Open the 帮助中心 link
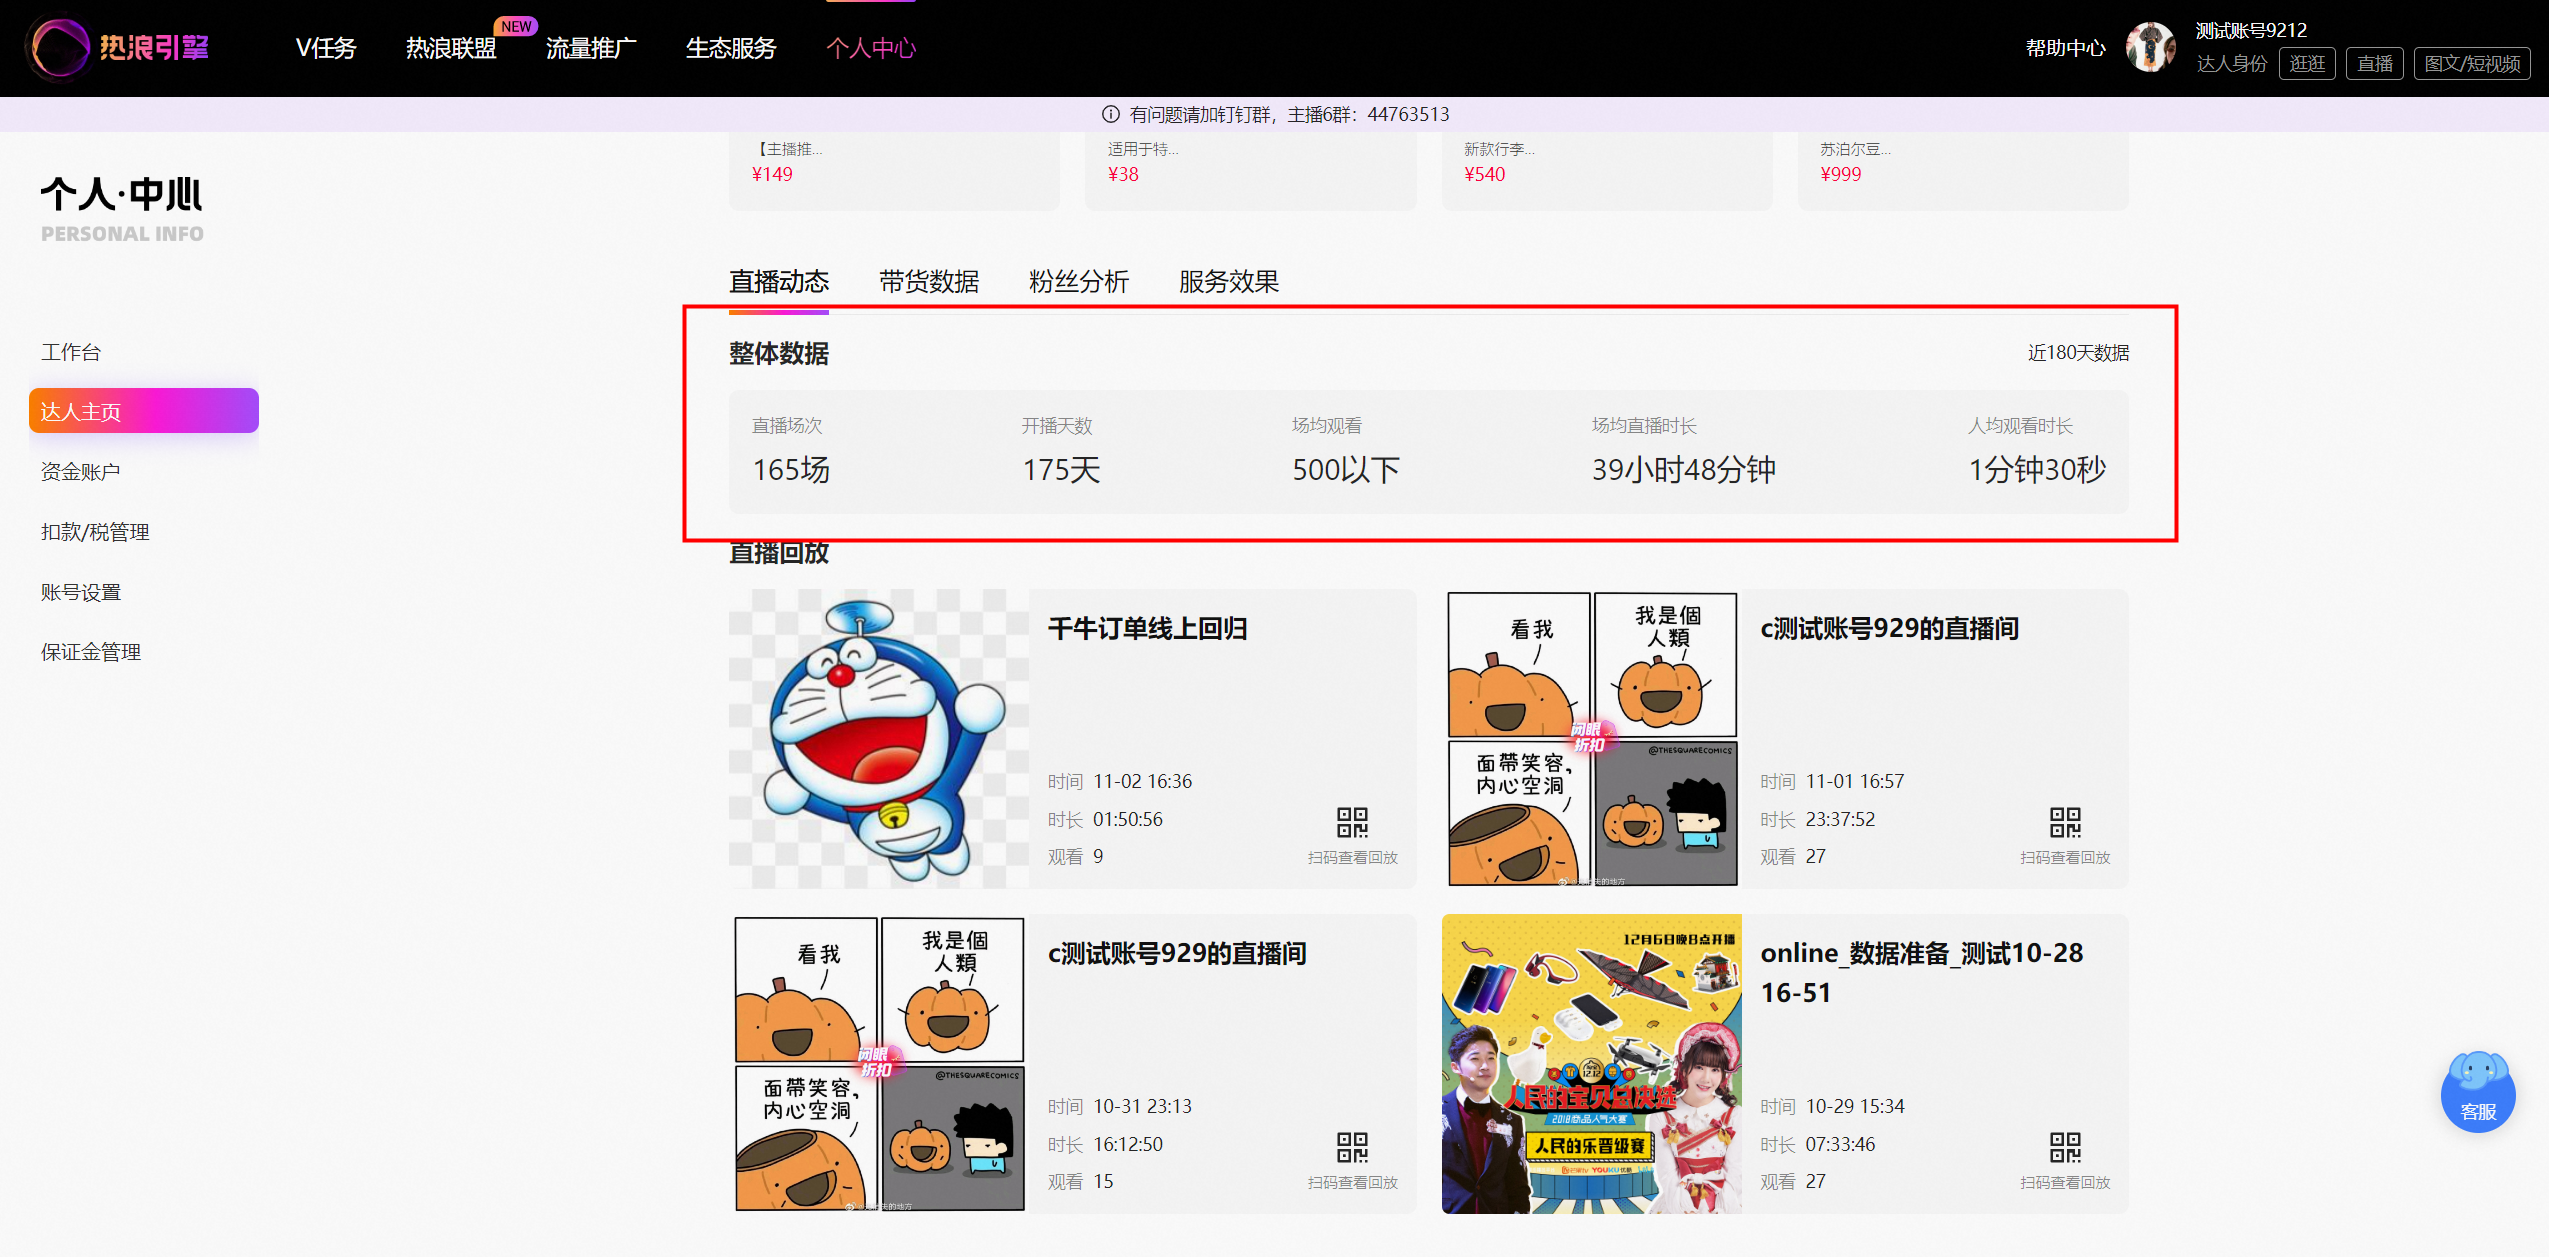This screenshot has height=1257, width=2549. coord(2065,48)
